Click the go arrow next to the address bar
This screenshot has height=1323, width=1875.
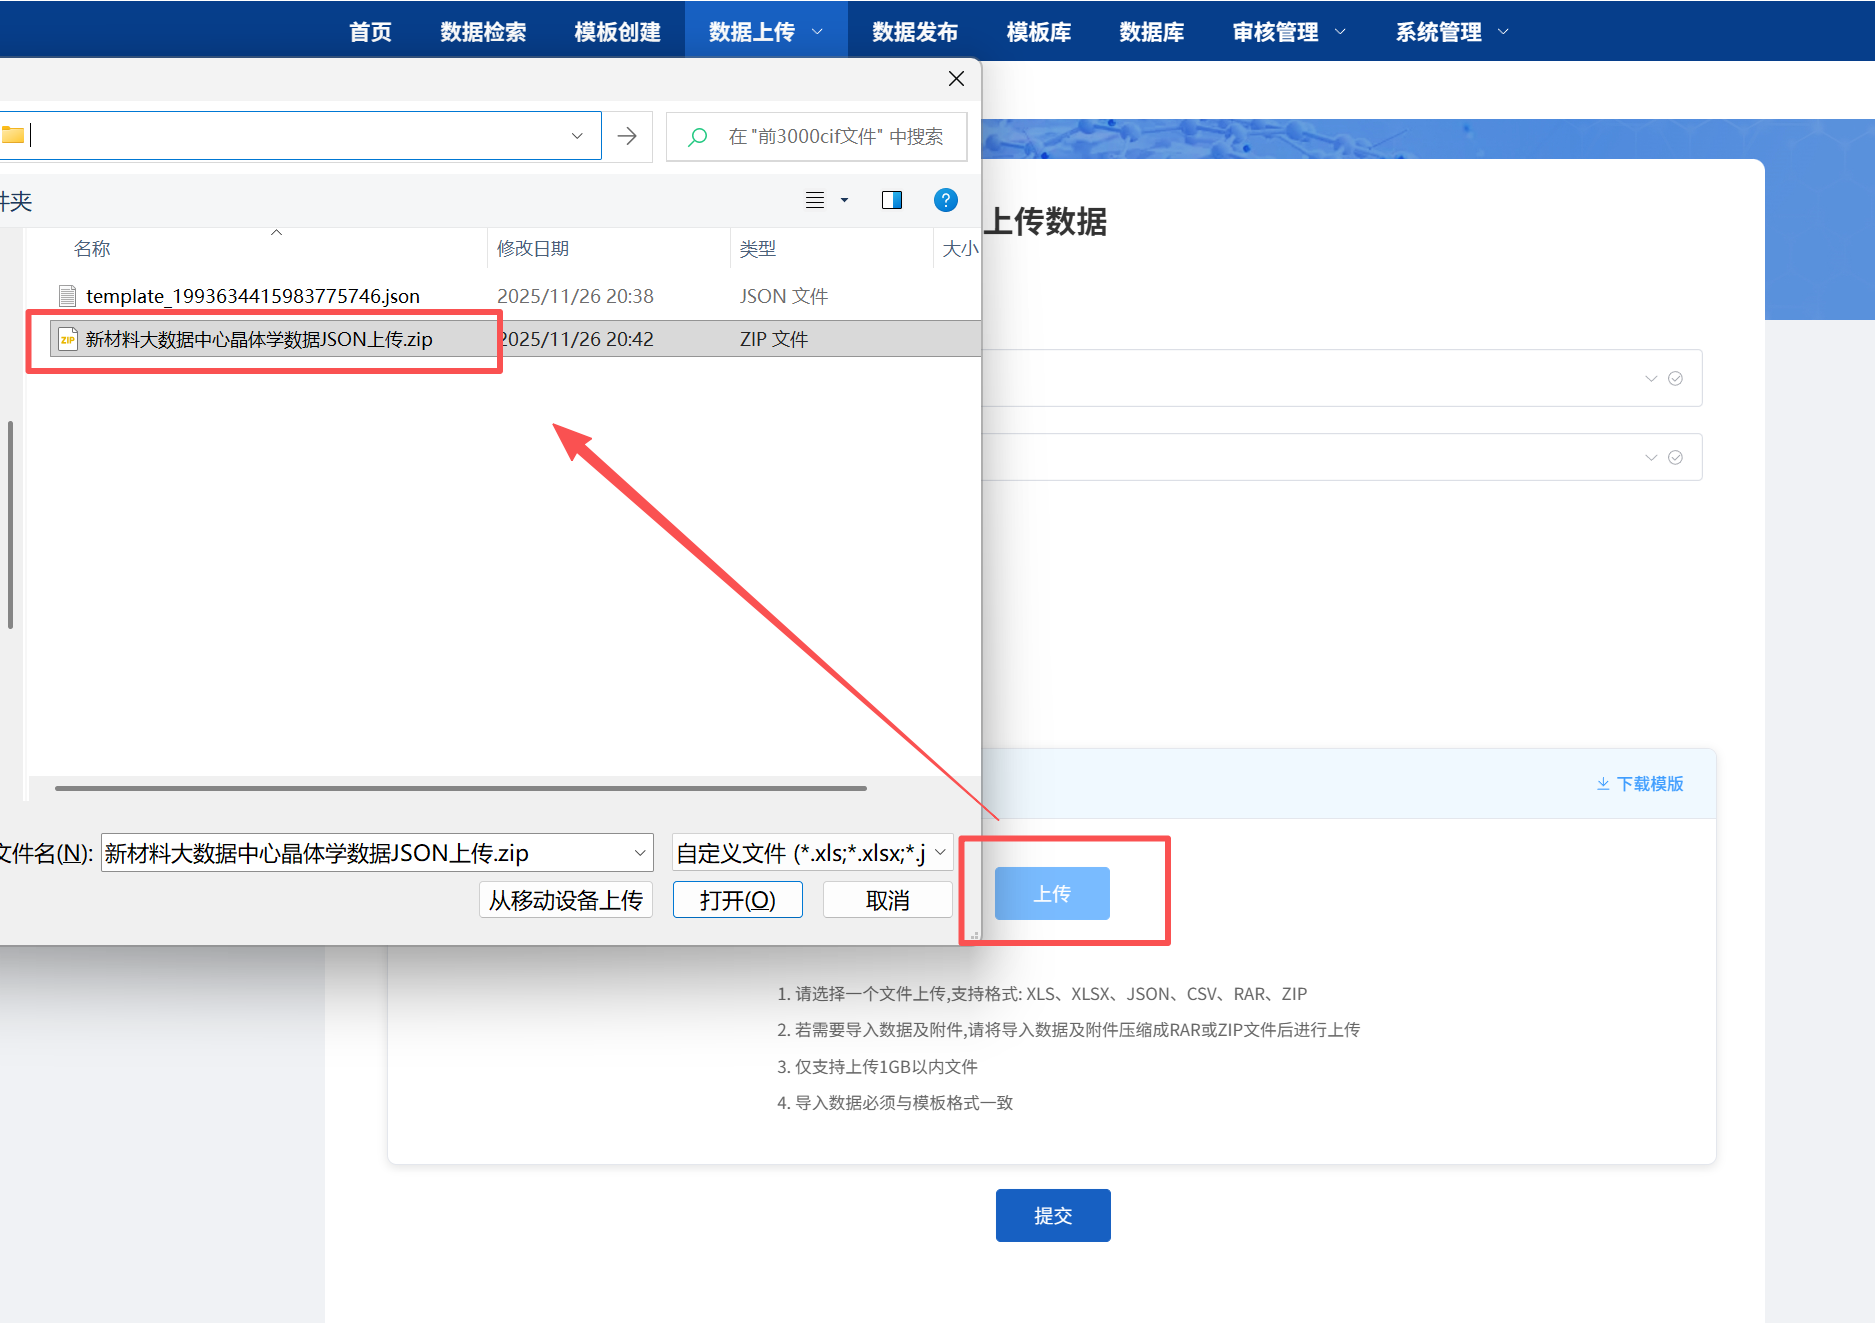tap(627, 135)
